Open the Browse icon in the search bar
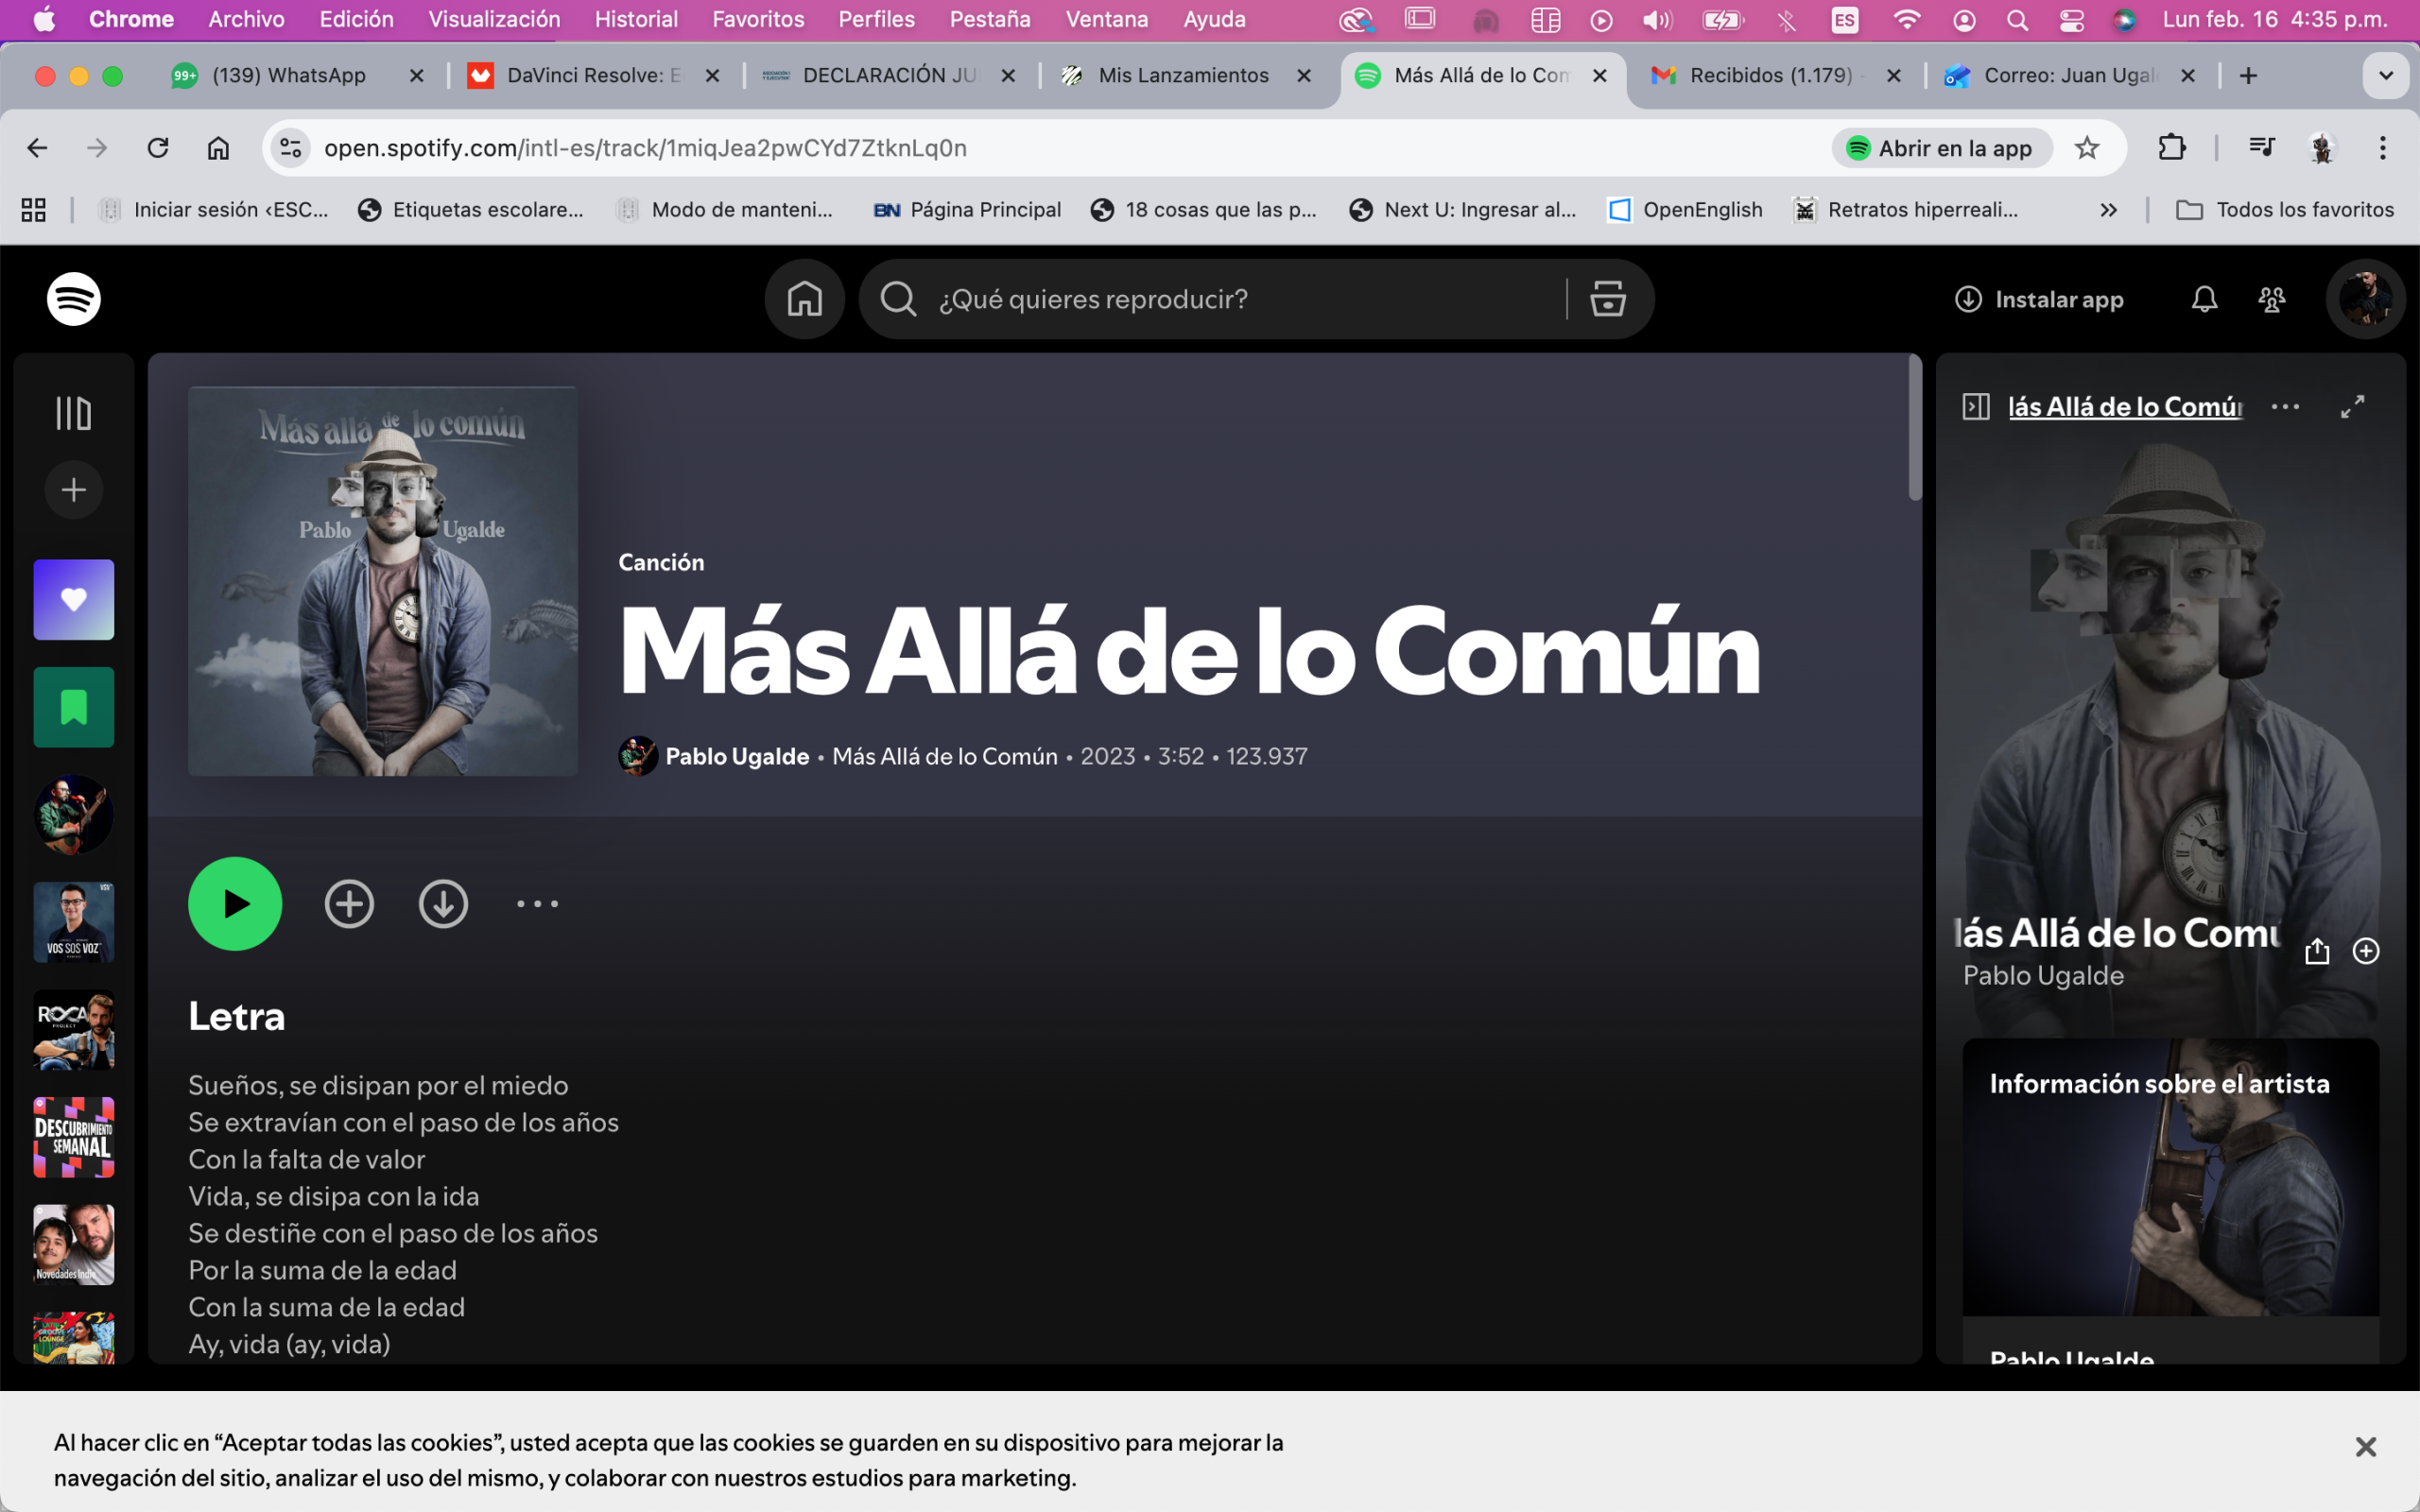Viewport: 2420px width, 1512px height. 1608,299
